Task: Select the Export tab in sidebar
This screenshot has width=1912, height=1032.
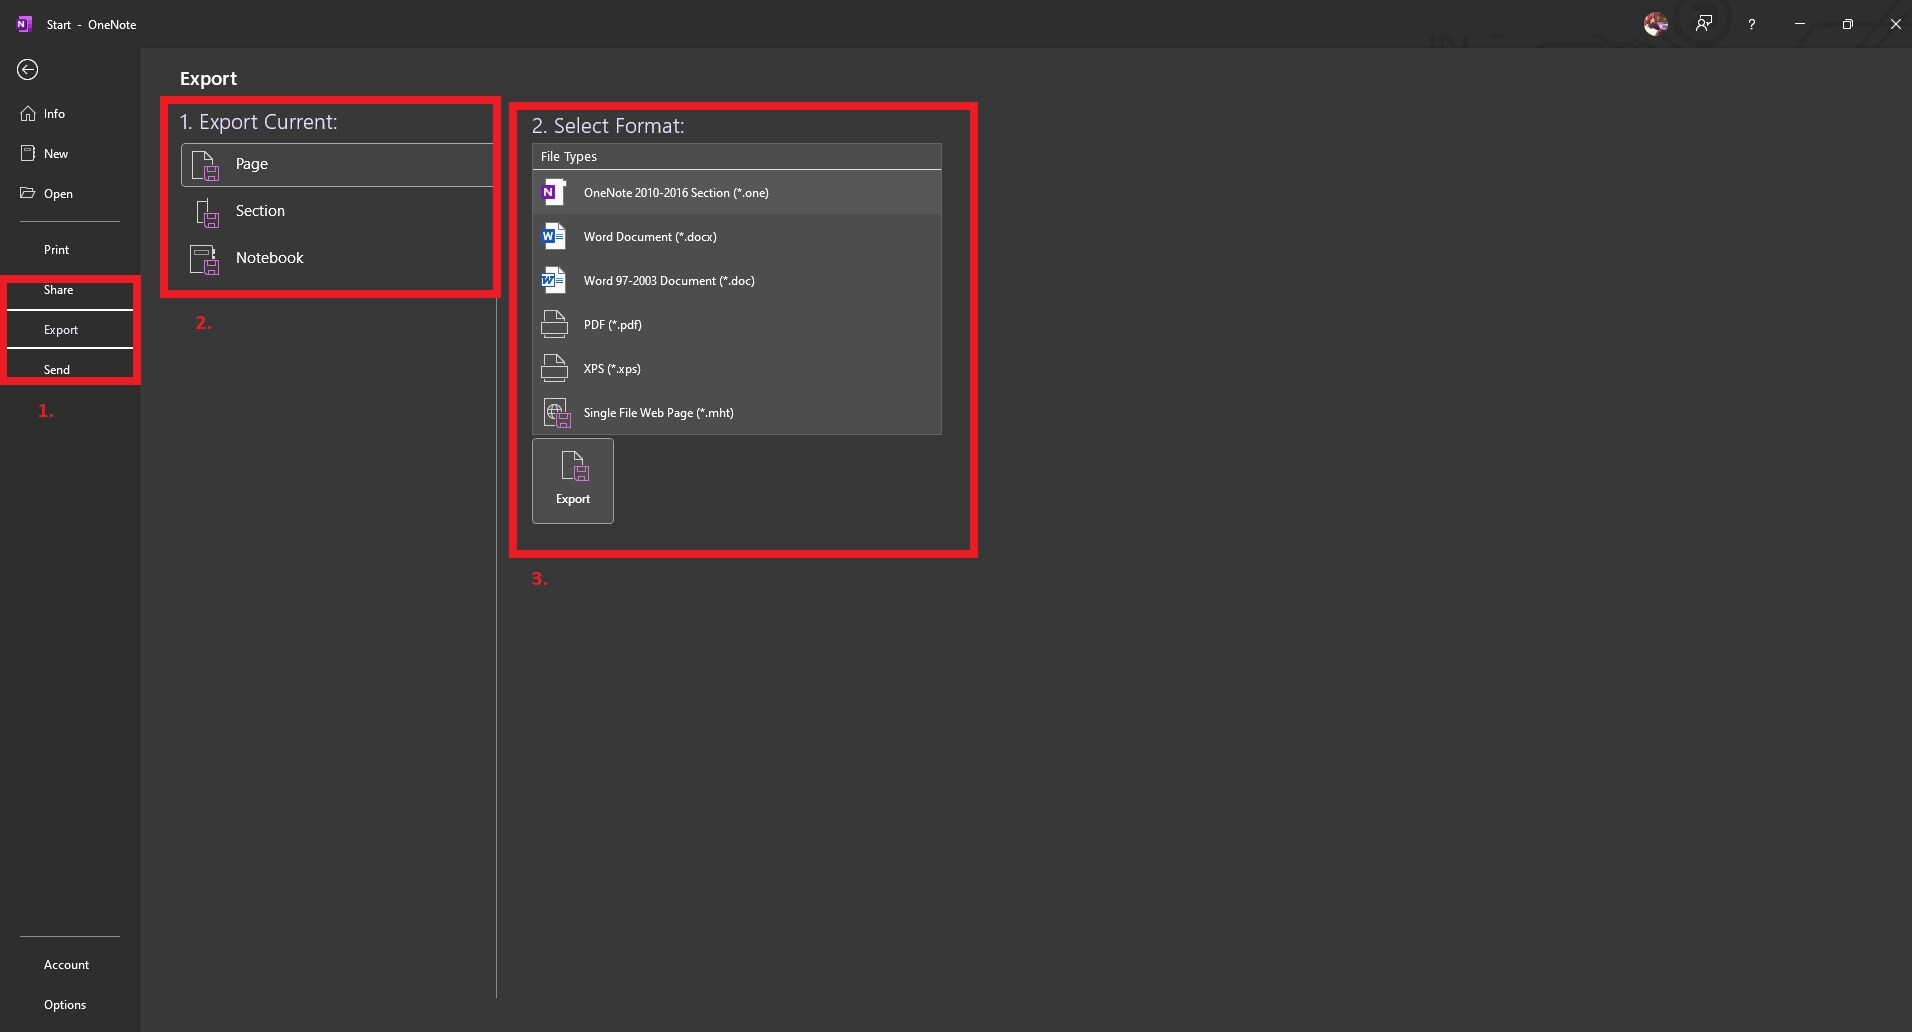Action: coord(70,330)
